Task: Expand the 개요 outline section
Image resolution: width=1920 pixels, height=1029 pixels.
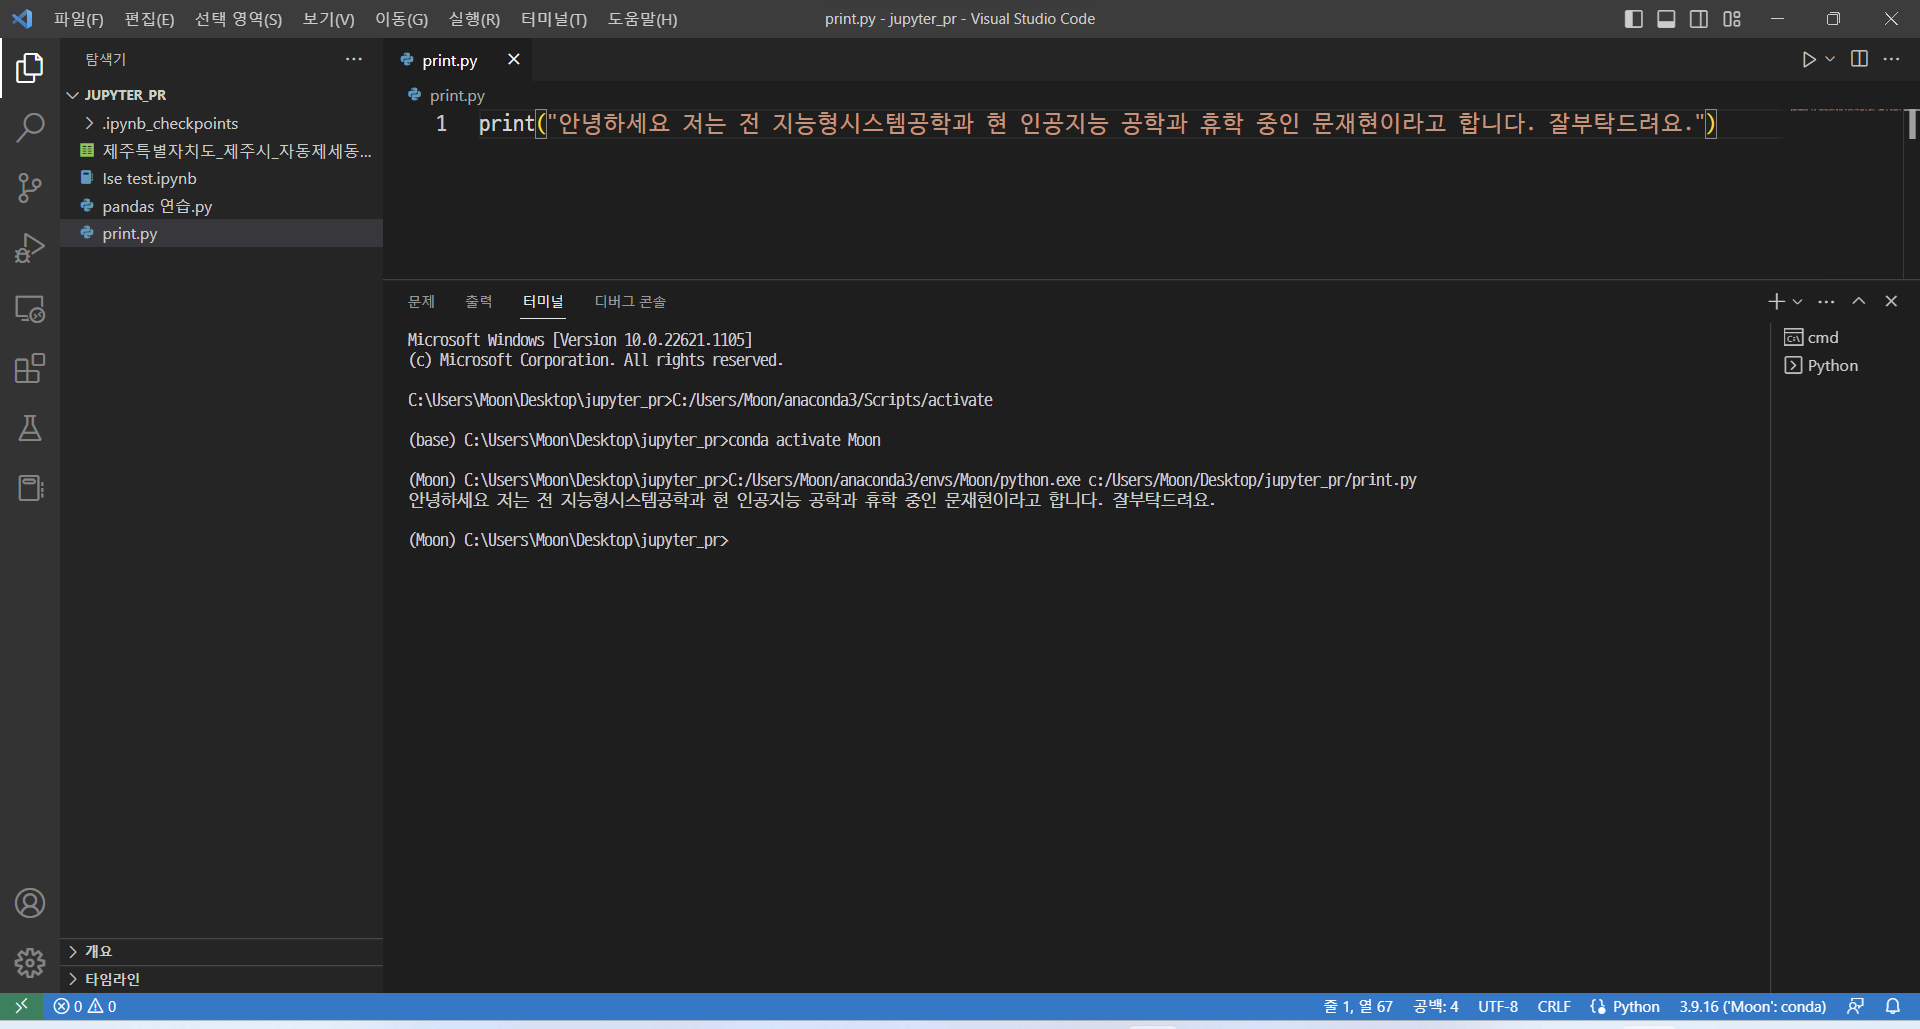Action: (x=98, y=951)
